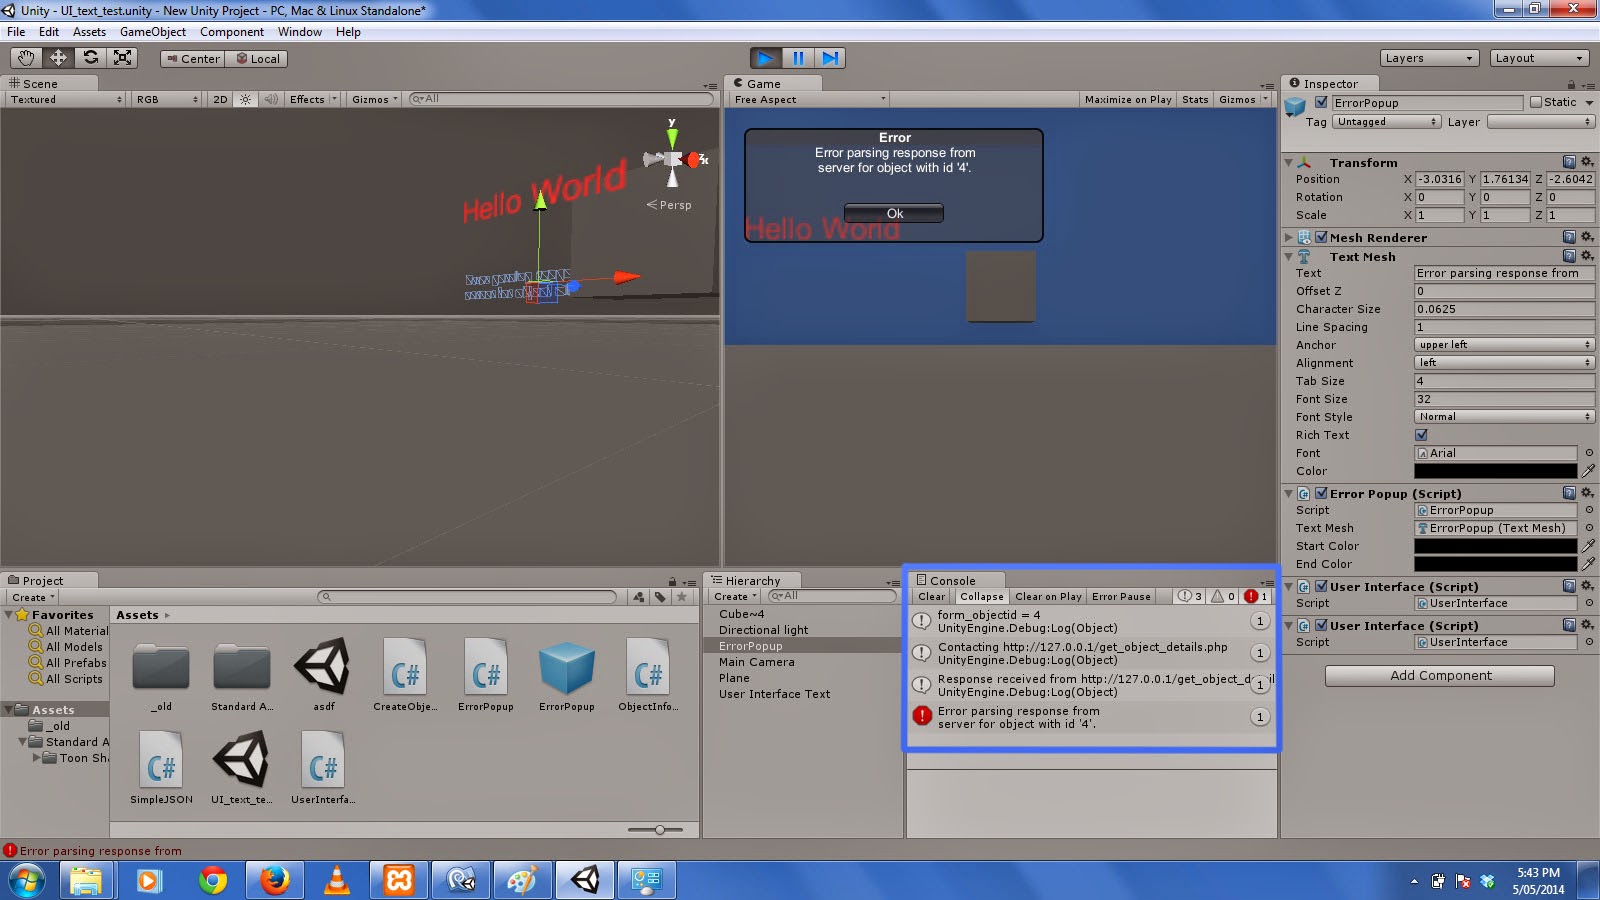Open the Window menu
The width and height of the screenshot is (1600, 900).
[300, 32]
